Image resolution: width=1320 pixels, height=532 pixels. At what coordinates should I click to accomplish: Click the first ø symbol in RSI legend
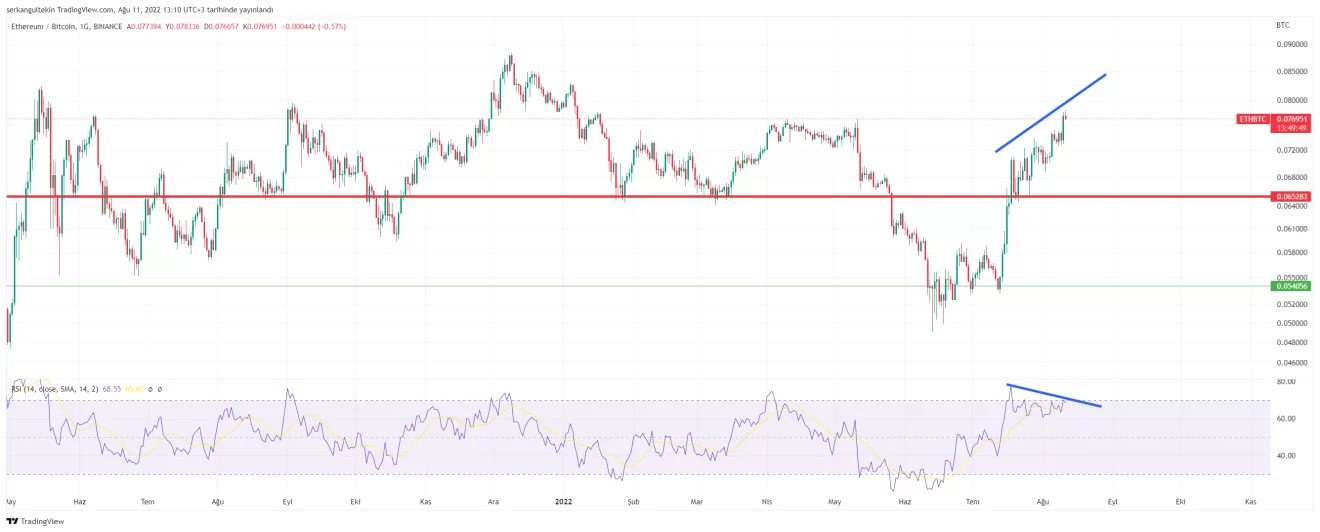click(x=150, y=388)
